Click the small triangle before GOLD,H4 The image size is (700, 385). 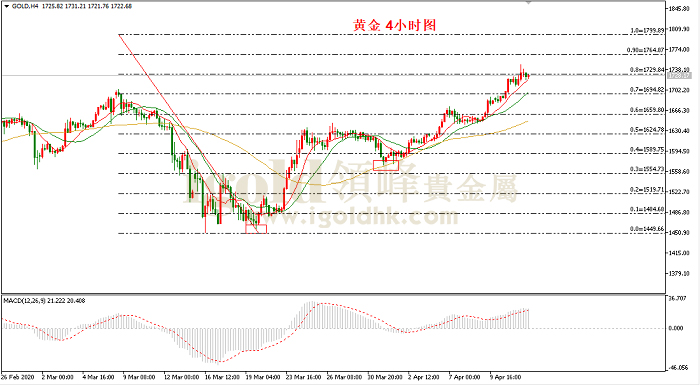point(6,6)
